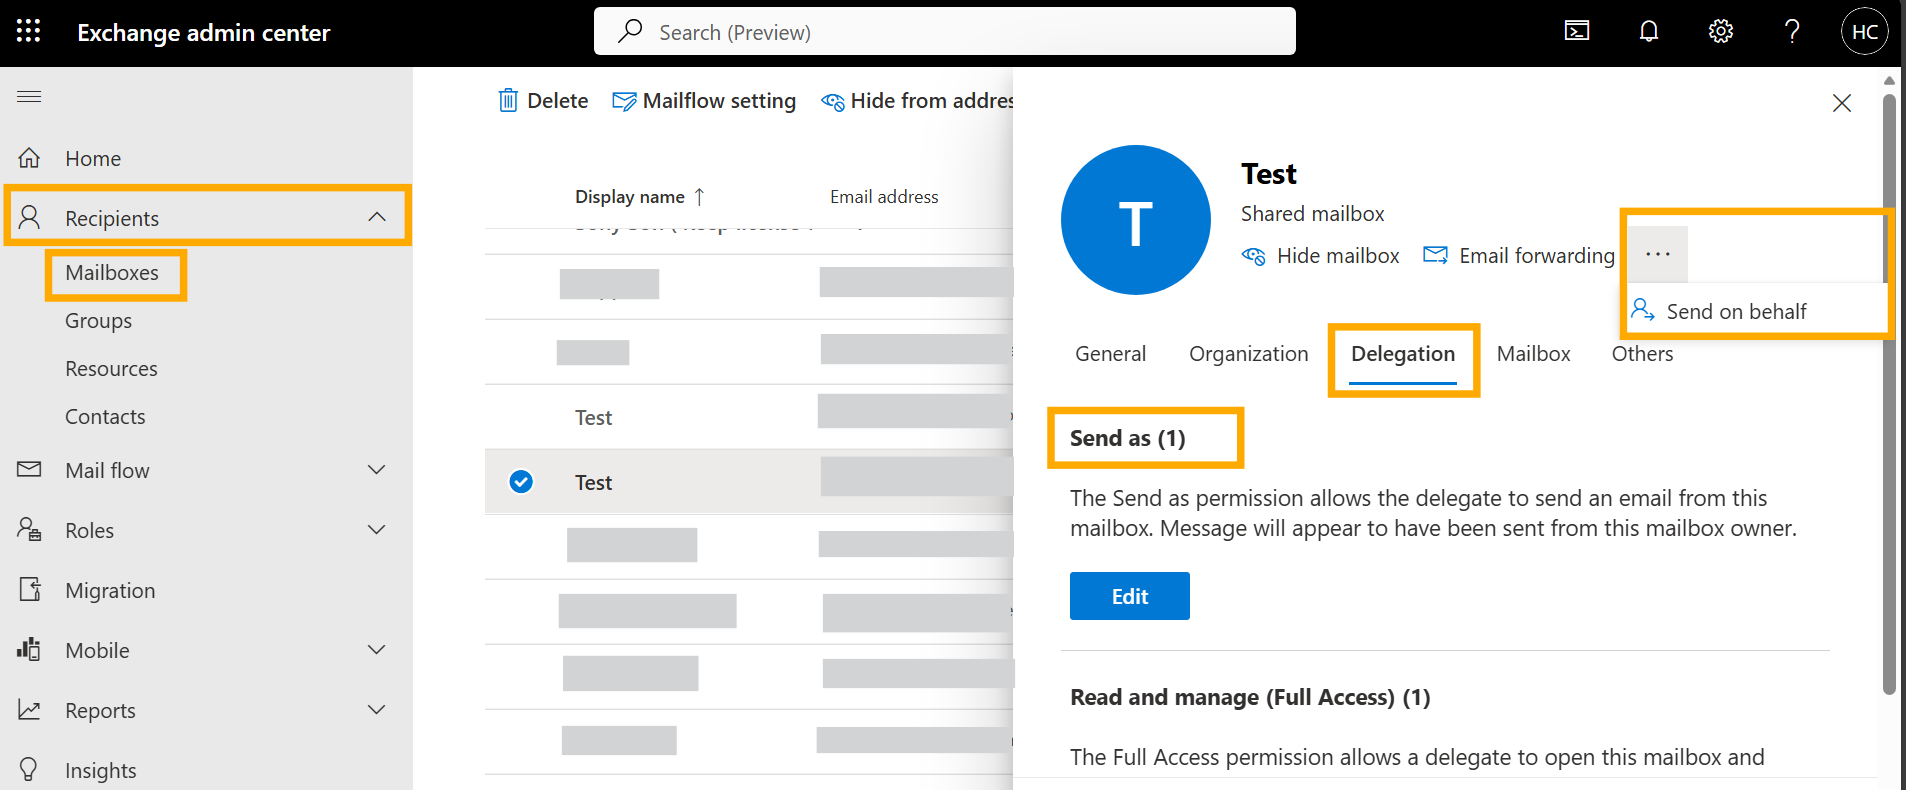Click the blue T mailbox avatar
This screenshot has height=790, width=1906.
pos(1136,220)
